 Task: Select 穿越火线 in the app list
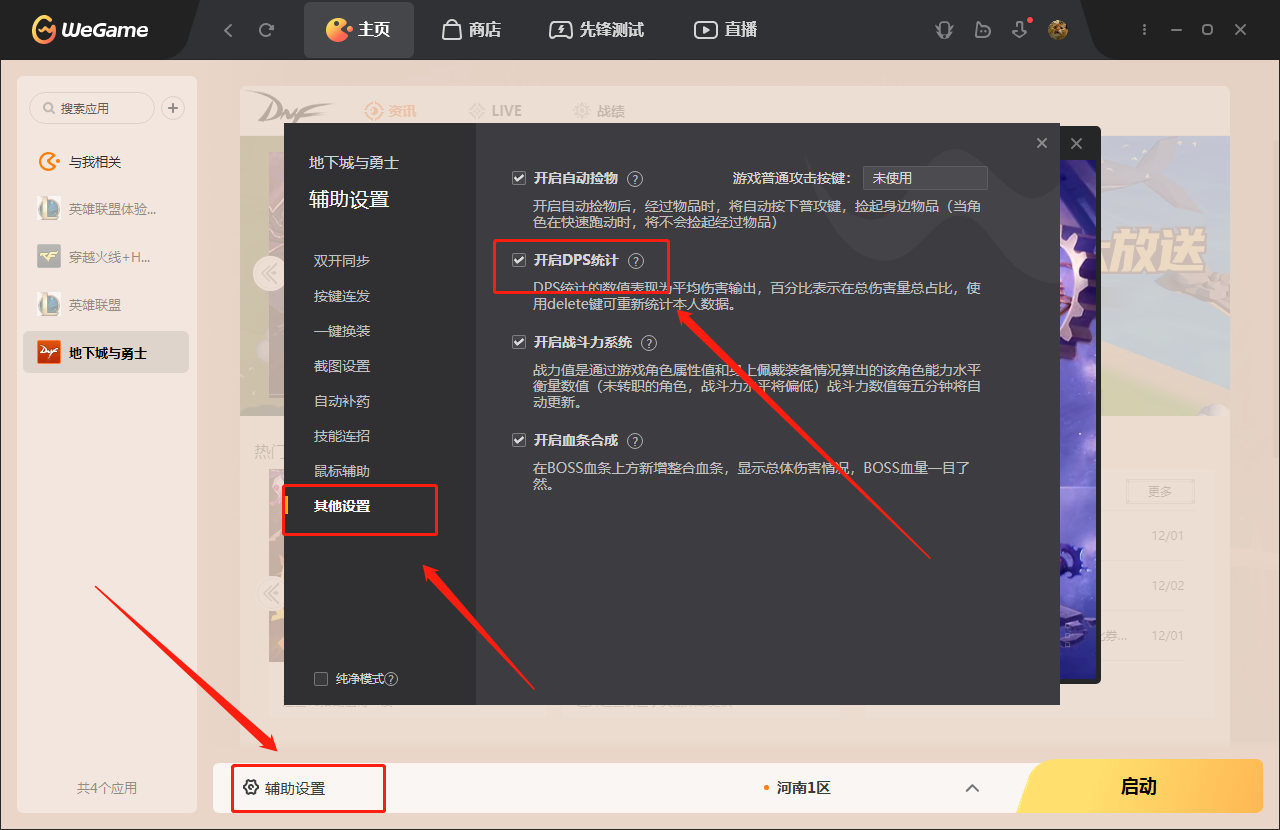tap(106, 257)
